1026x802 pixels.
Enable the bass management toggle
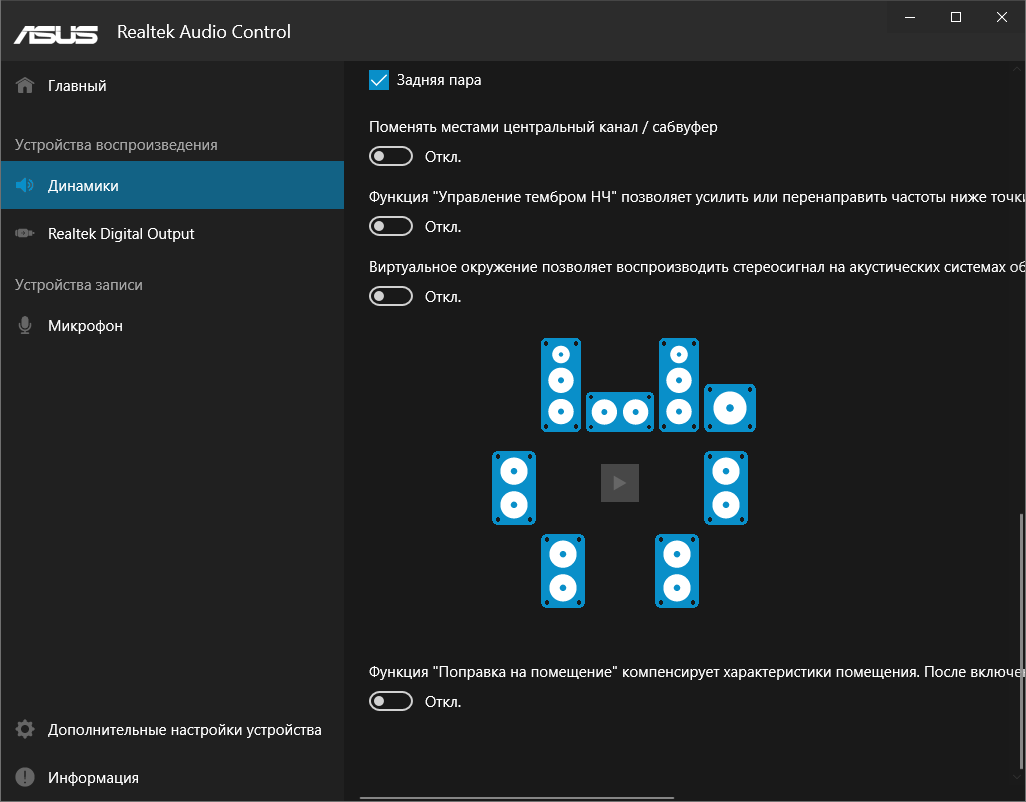pos(391,227)
